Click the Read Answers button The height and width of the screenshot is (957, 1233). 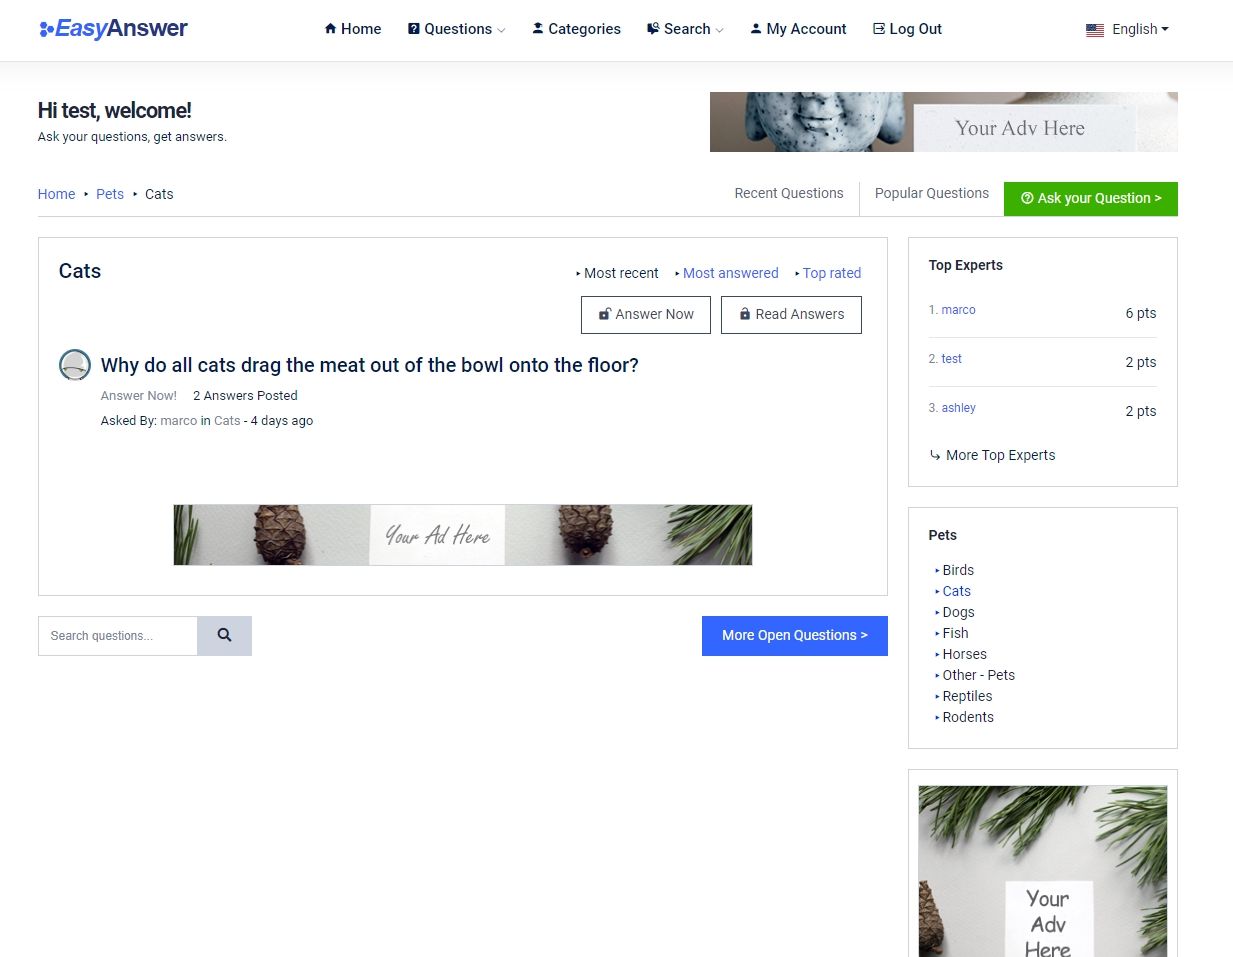pyautogui.click(x=791, y=314)
